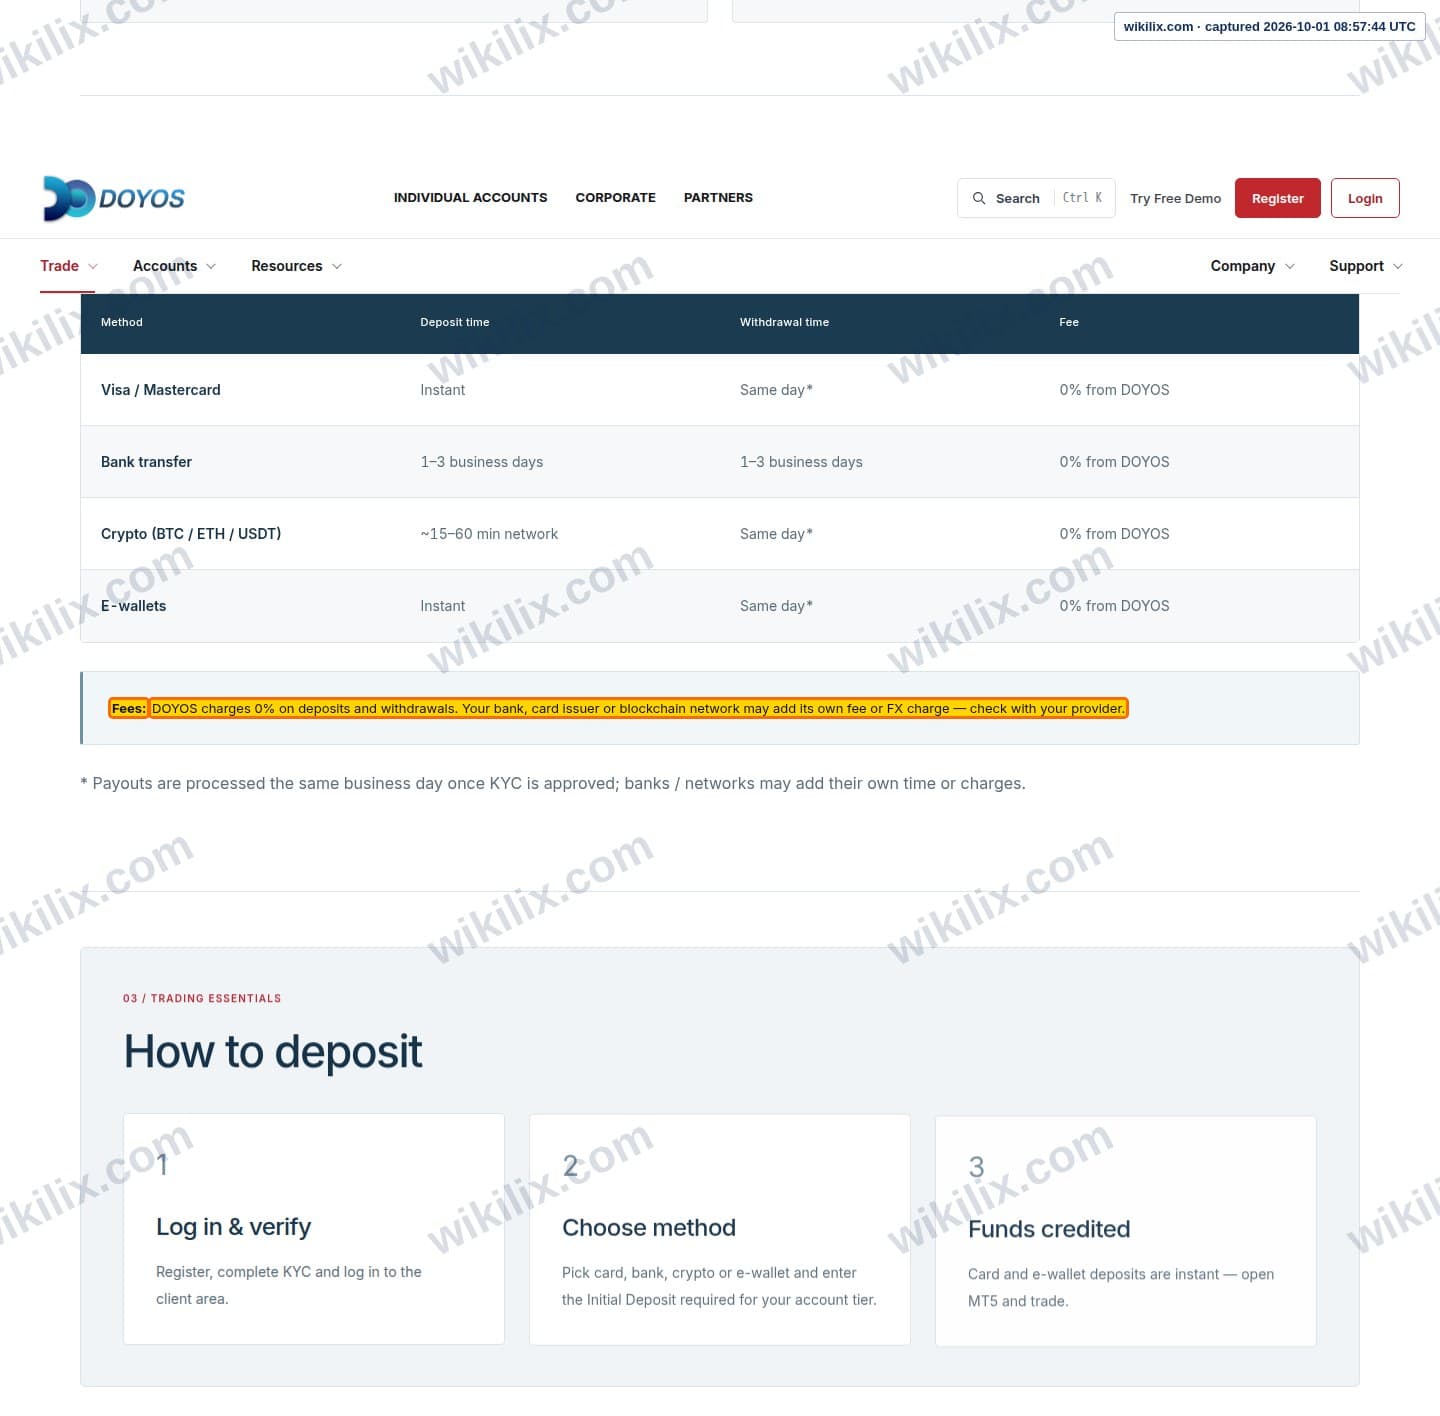Viewport: 1440px width, 1416px height.
Task: Click the How to deposit heading
Action: (273, 1051)
